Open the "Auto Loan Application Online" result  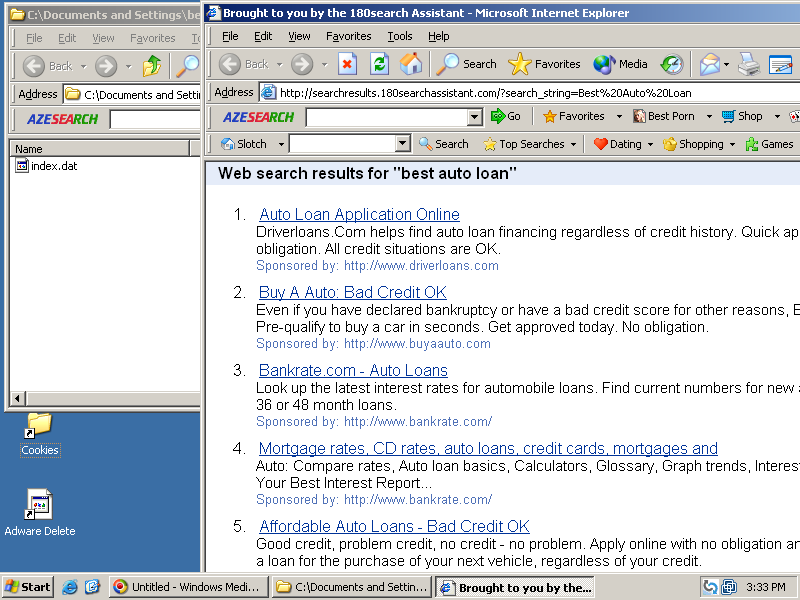tap(359, 214)
